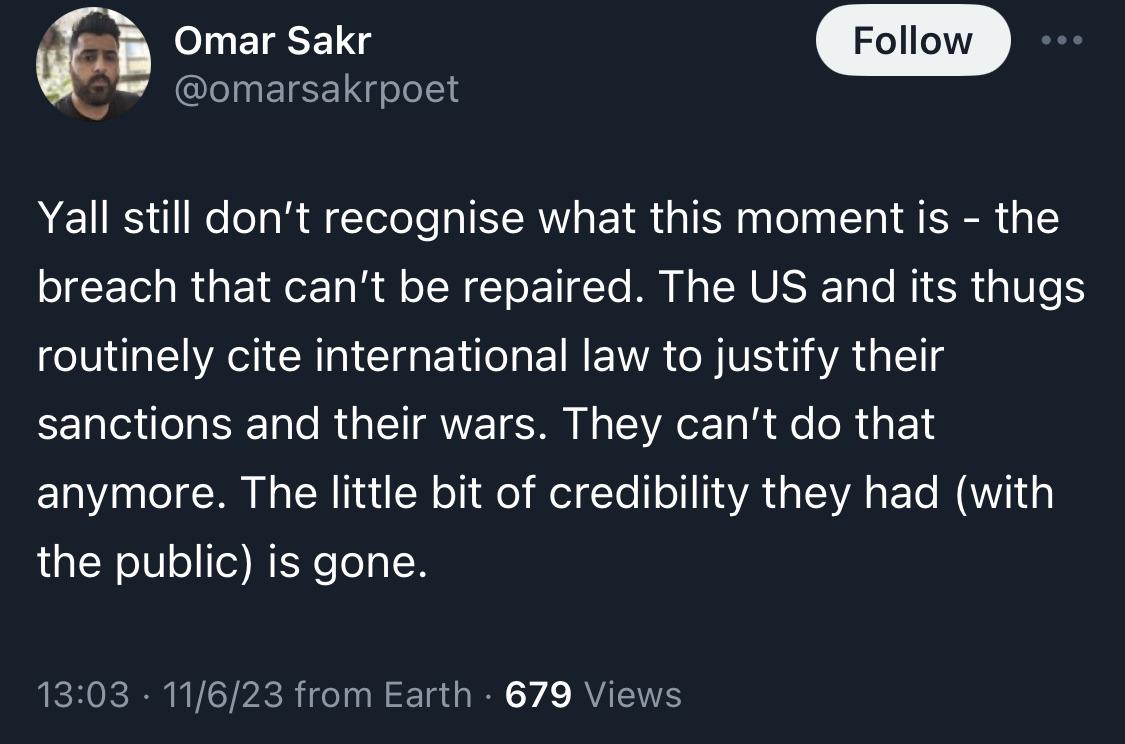
Task: Click the phrase "sanctions and their wars"
Action: pyautogui.click(x=290, y=426)
